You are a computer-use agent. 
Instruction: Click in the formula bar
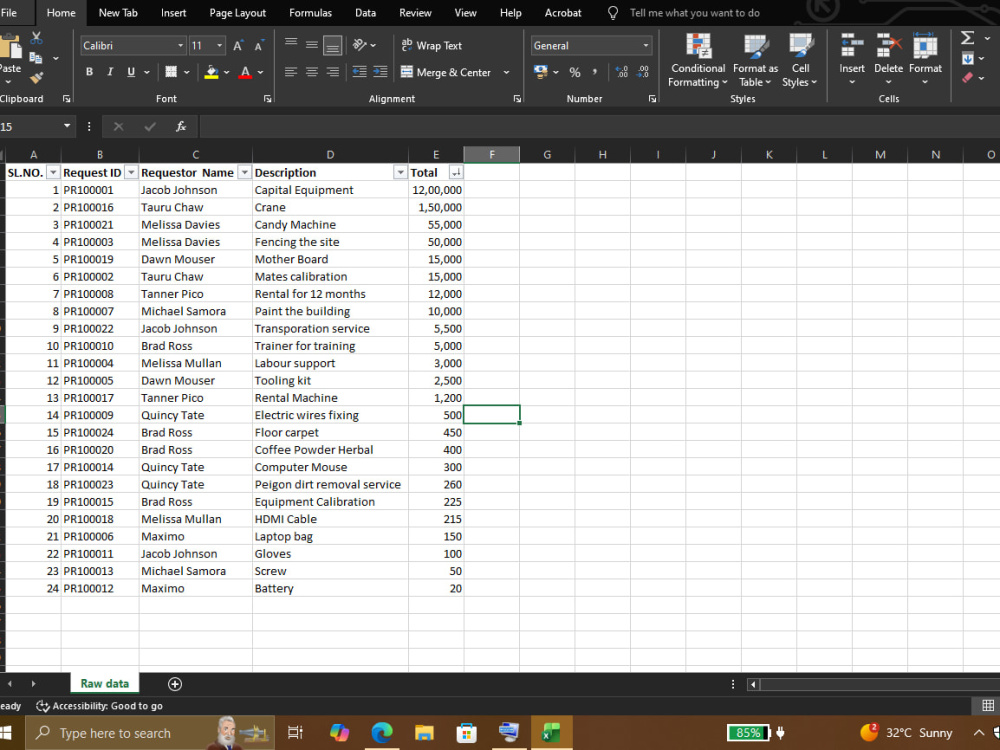pyautogui.click(x=599, y=126)
